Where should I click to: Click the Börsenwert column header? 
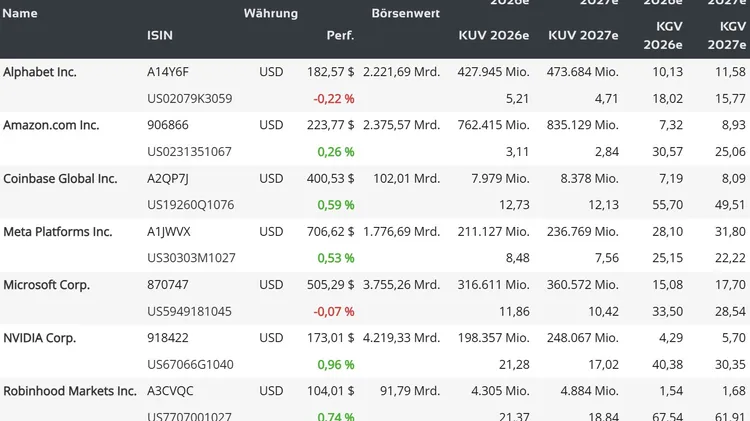(406, 13)
